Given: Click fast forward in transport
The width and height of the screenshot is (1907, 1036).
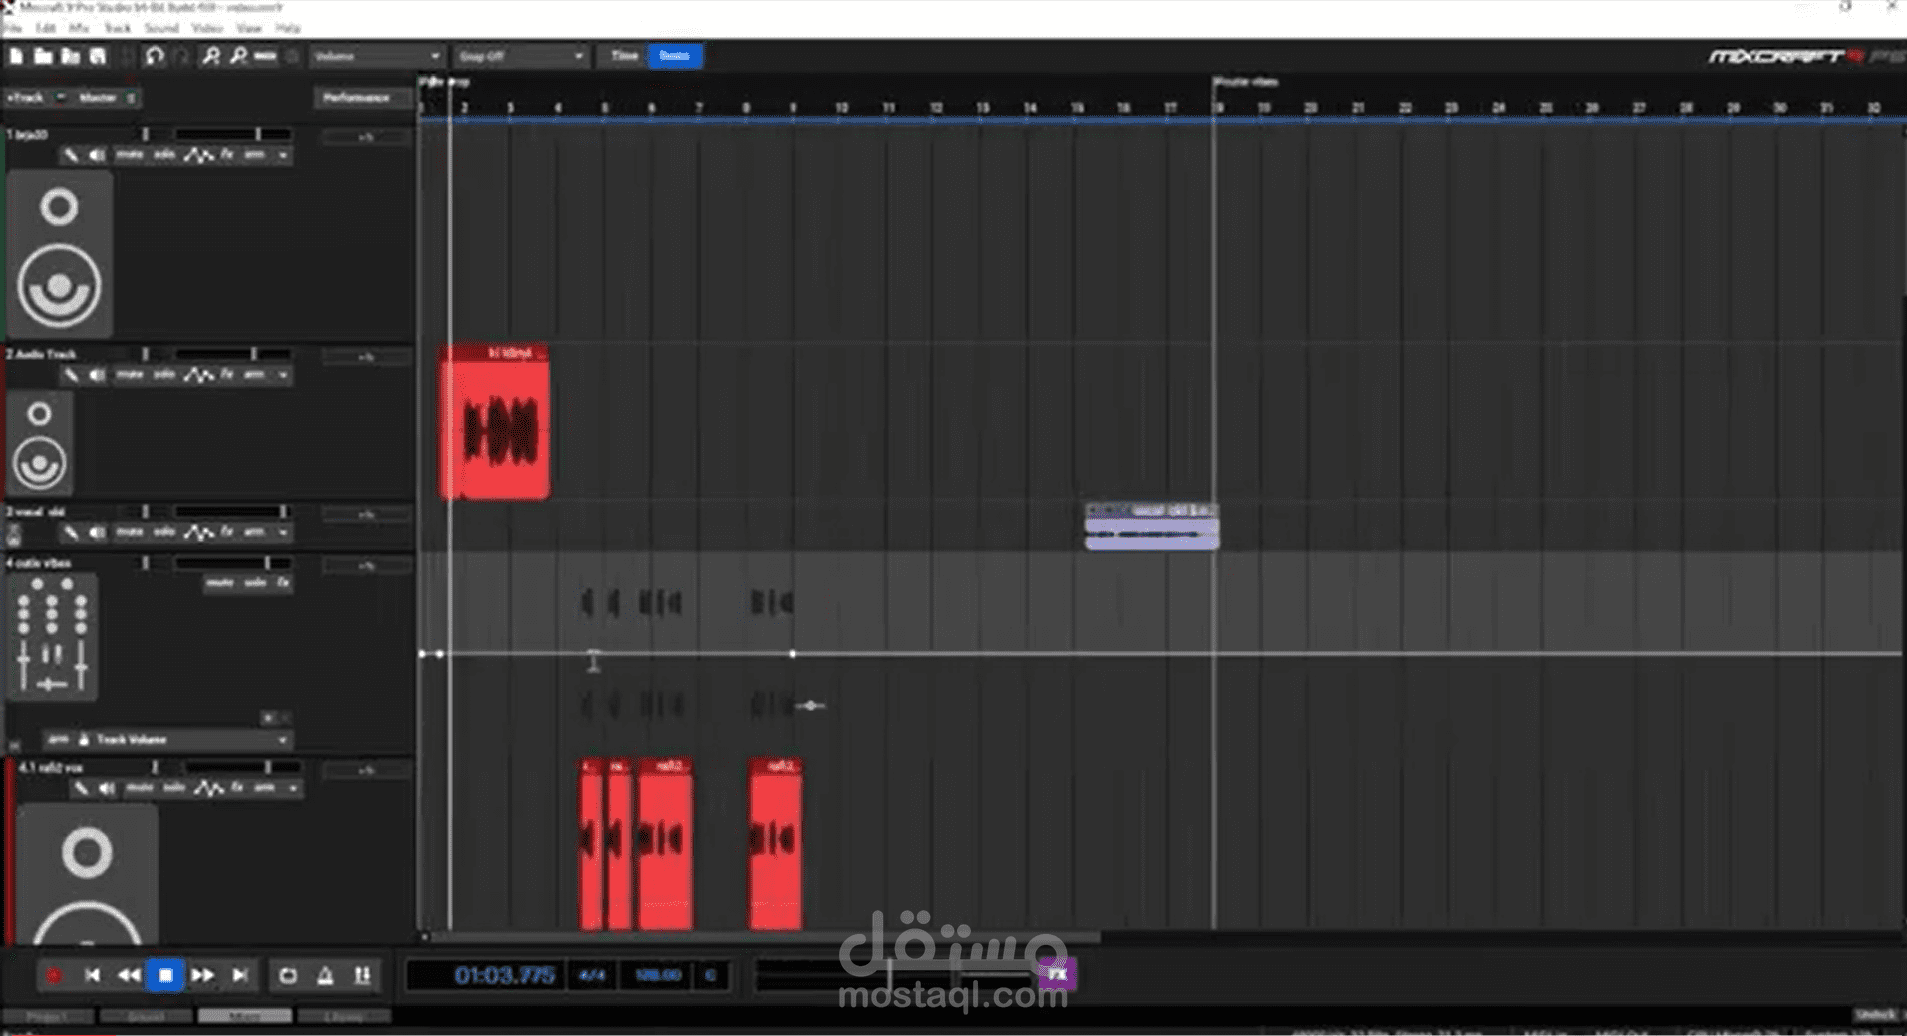Looking at the screenshot, I should [x=202, y=975].
